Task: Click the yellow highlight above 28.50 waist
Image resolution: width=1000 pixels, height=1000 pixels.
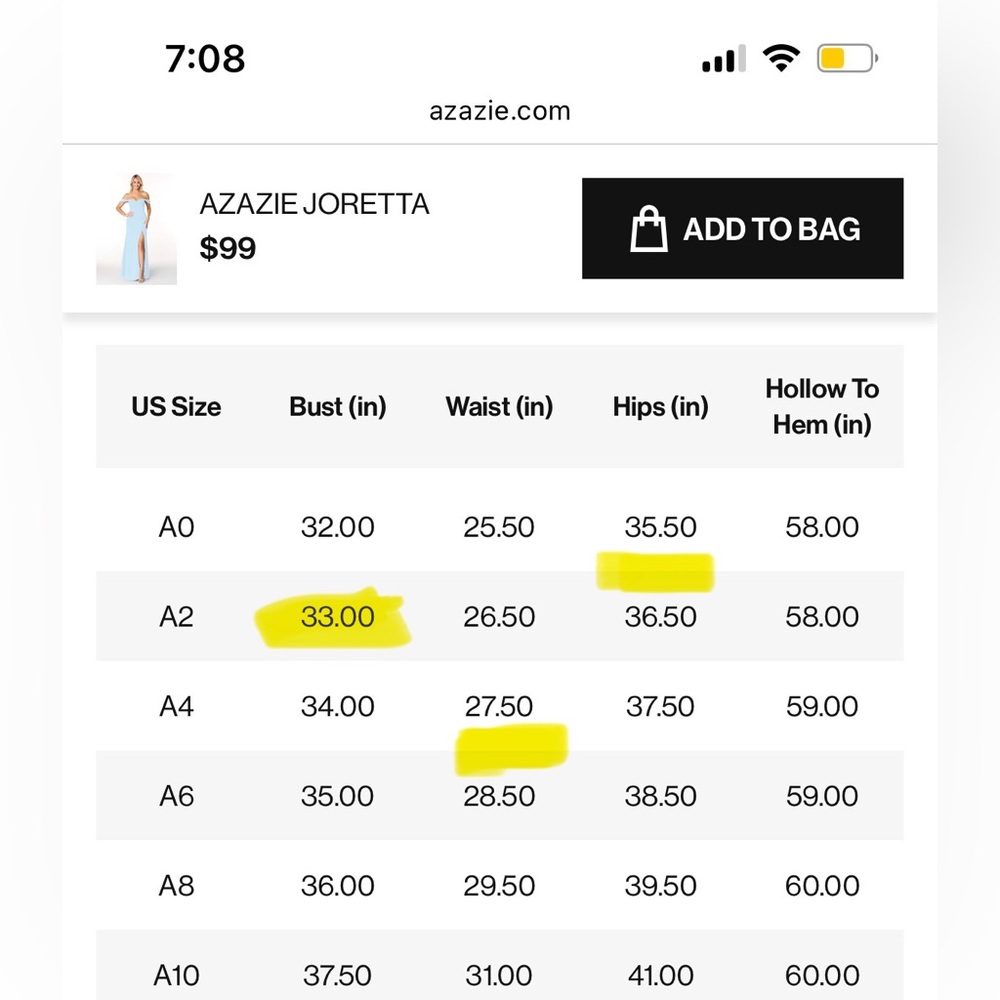Action: point(511,749)
